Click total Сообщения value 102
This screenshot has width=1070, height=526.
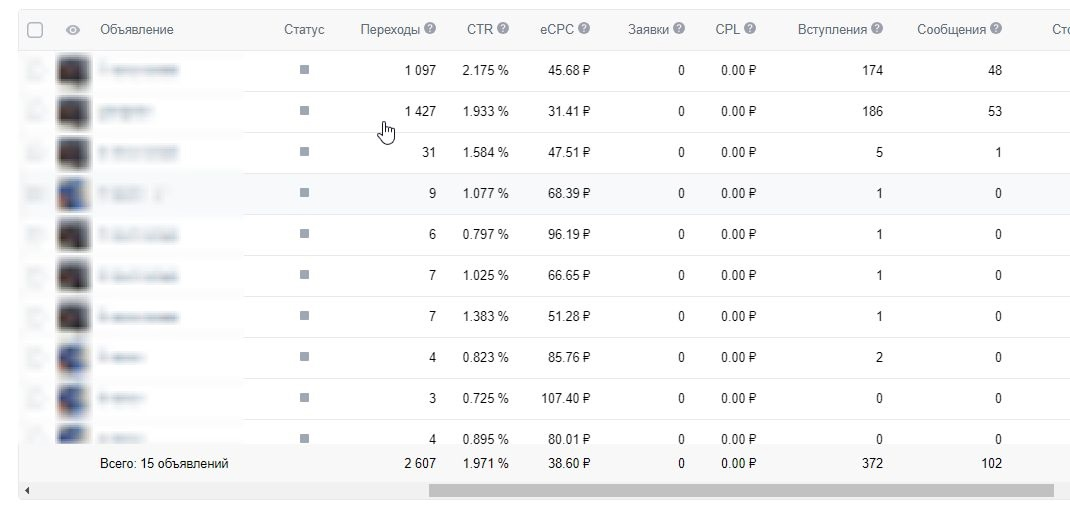(992, 464)
